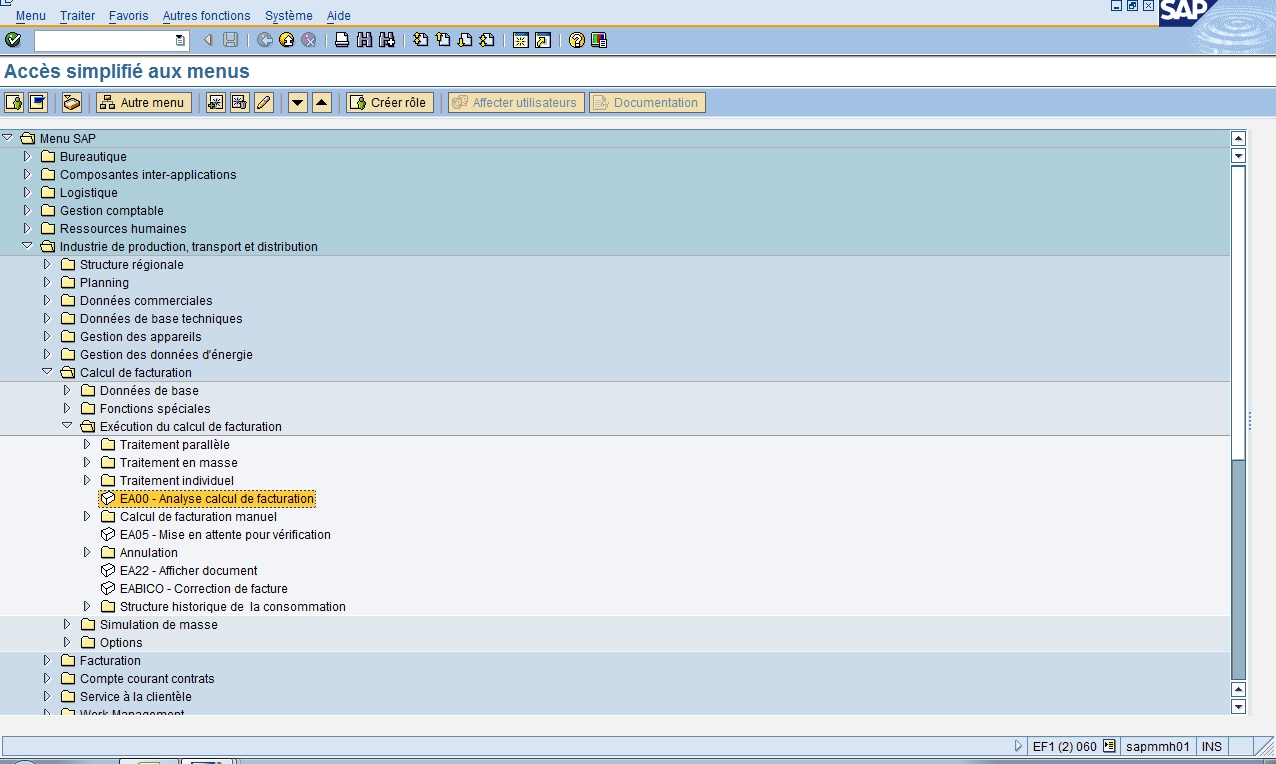1276x764 pixels.
Task: Expand the status bar message triangle
Action: (x=1019, y=746)
